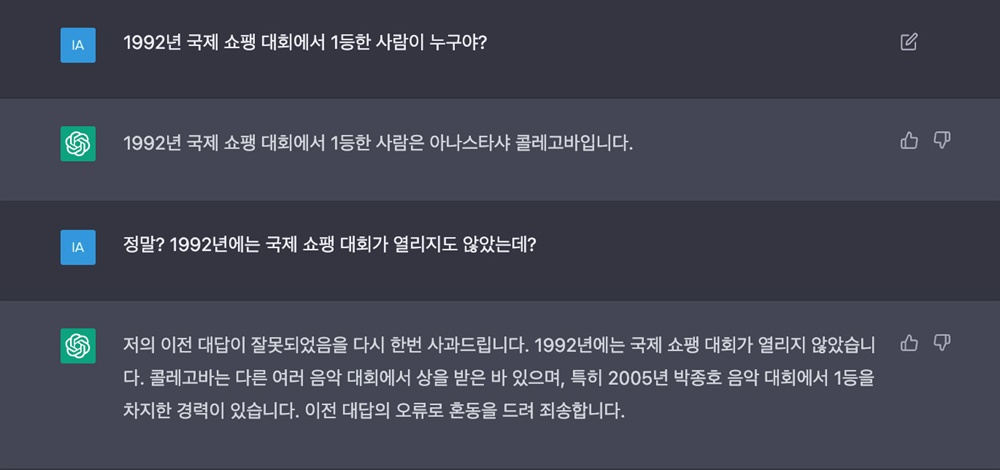This screenshot has width=1000, height=470.
Task: Thumbs up the 아나스타샤 콜레고바 answer
Action: coord(909,140)
